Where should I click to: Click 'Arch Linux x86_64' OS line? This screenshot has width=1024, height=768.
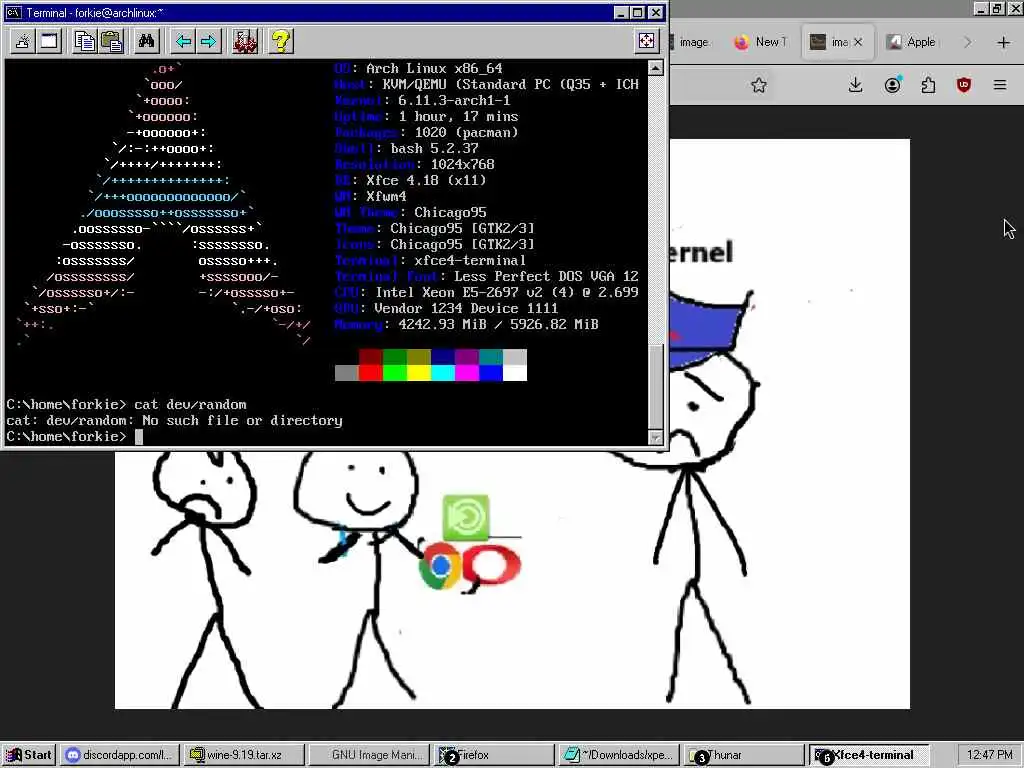[434, 69]
